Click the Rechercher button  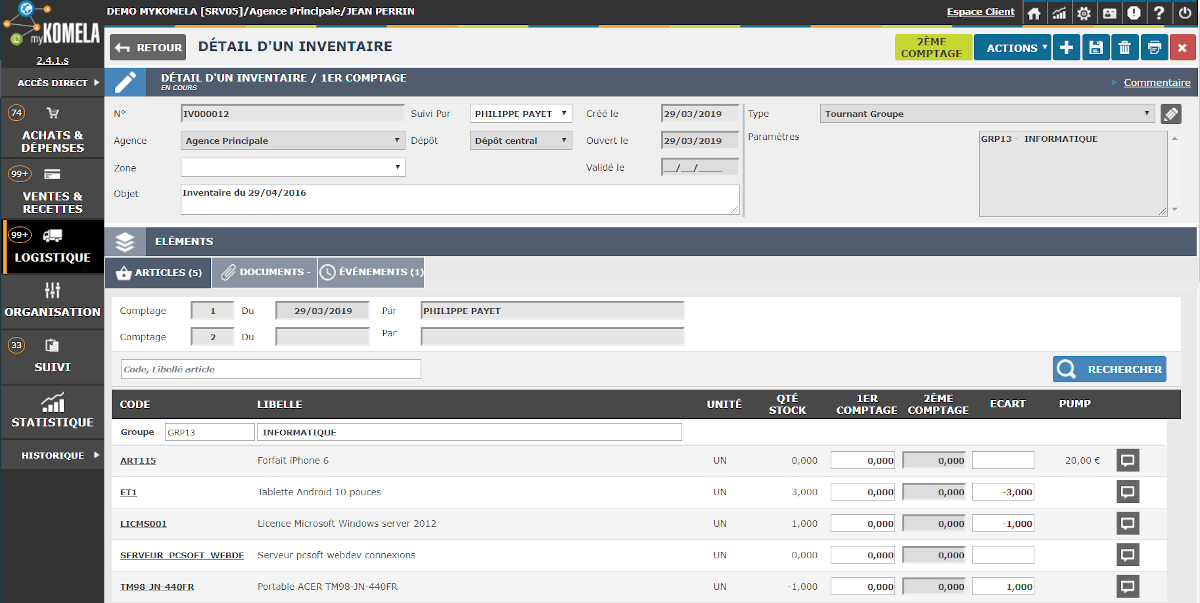(x=1110, y=369)
